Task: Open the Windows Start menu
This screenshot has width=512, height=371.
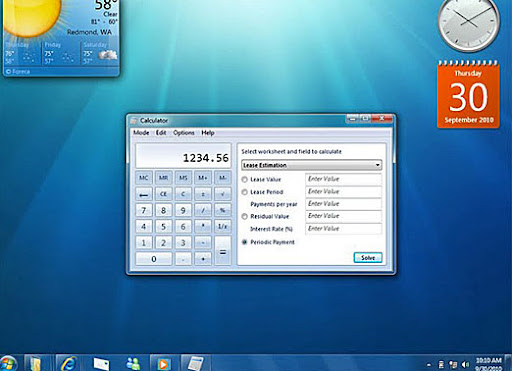Action: (7, 364)
